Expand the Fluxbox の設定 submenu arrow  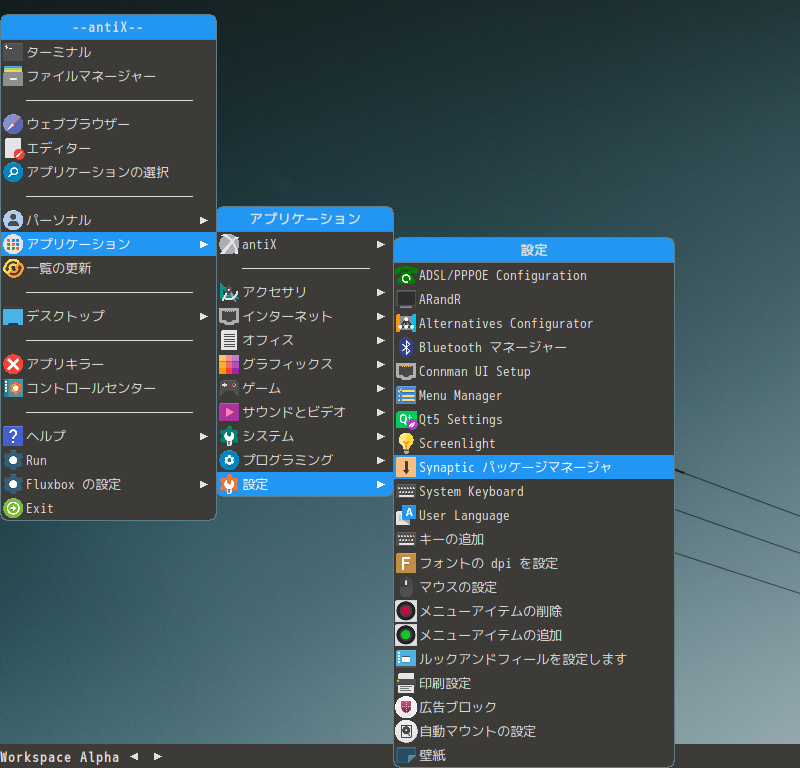(204, 484)
